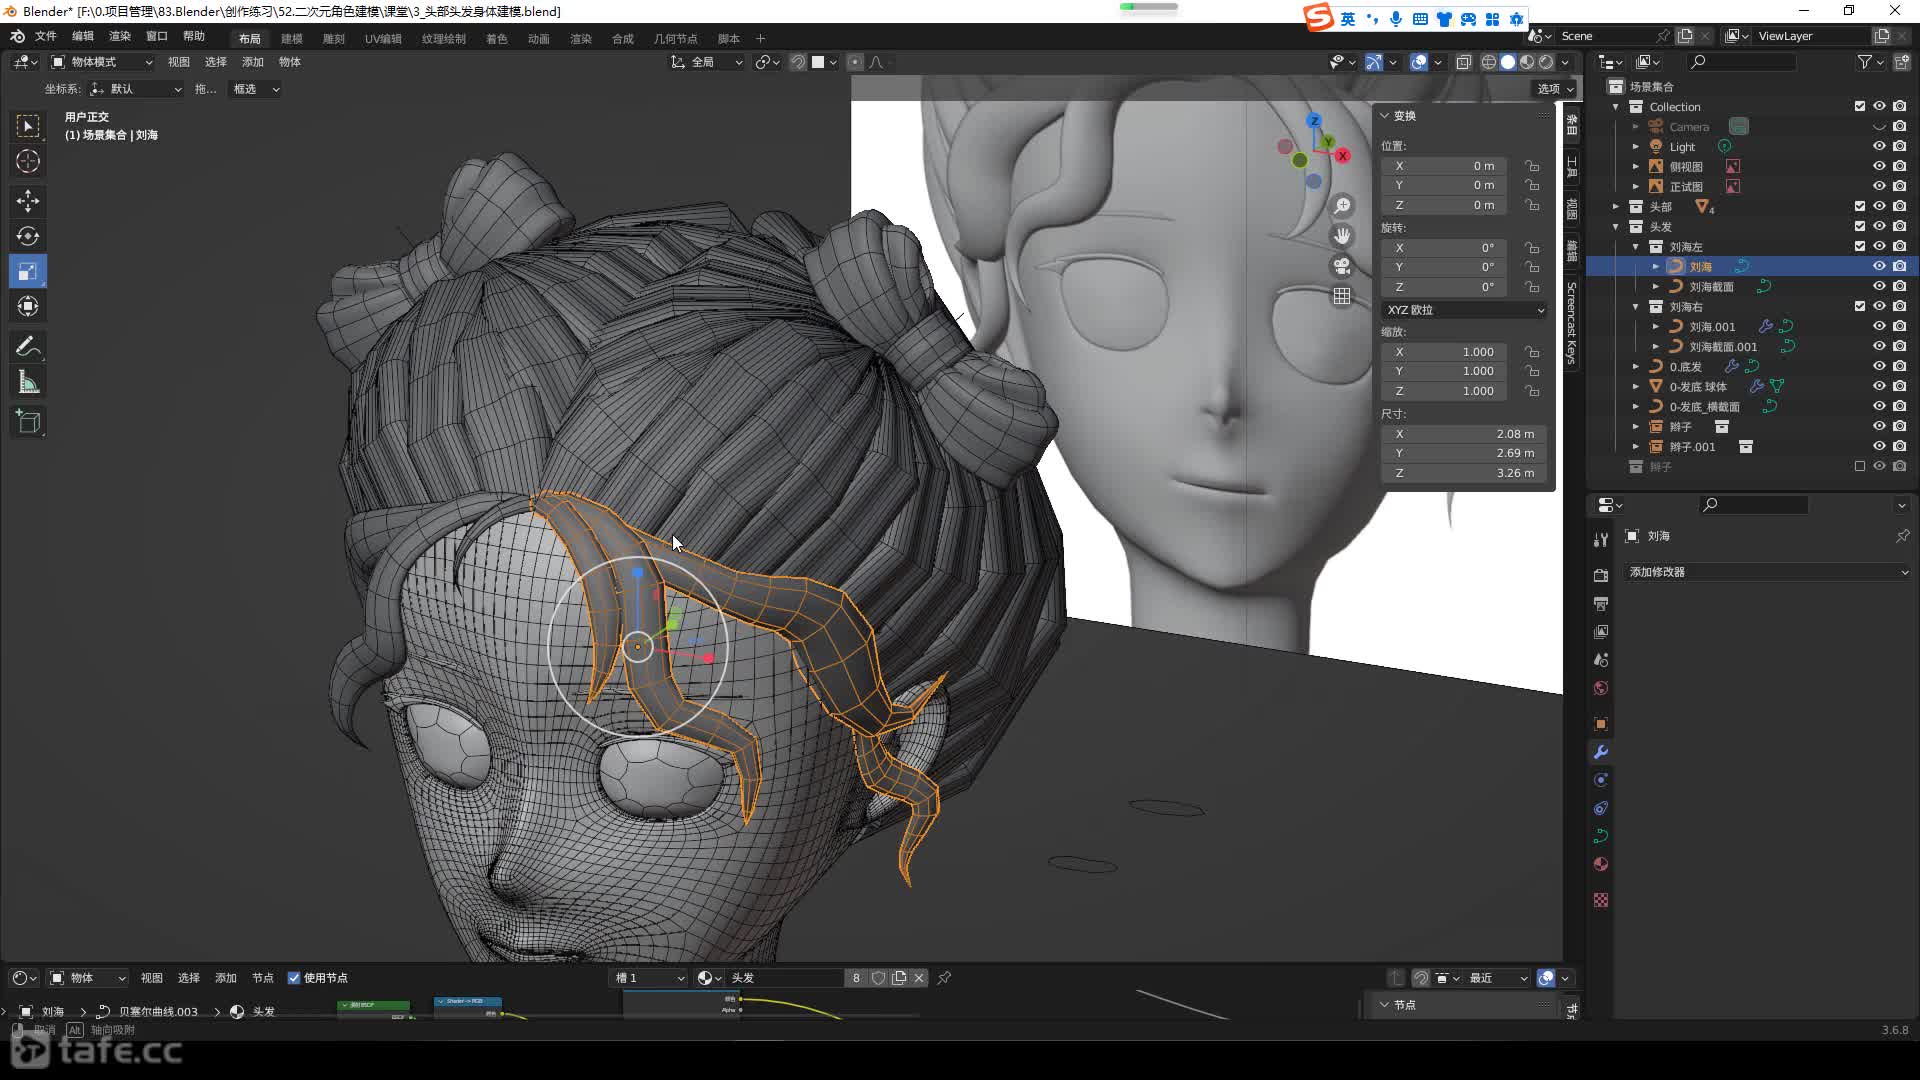
Task: Select the 3D Cursor tool
Action: point(28,161)
